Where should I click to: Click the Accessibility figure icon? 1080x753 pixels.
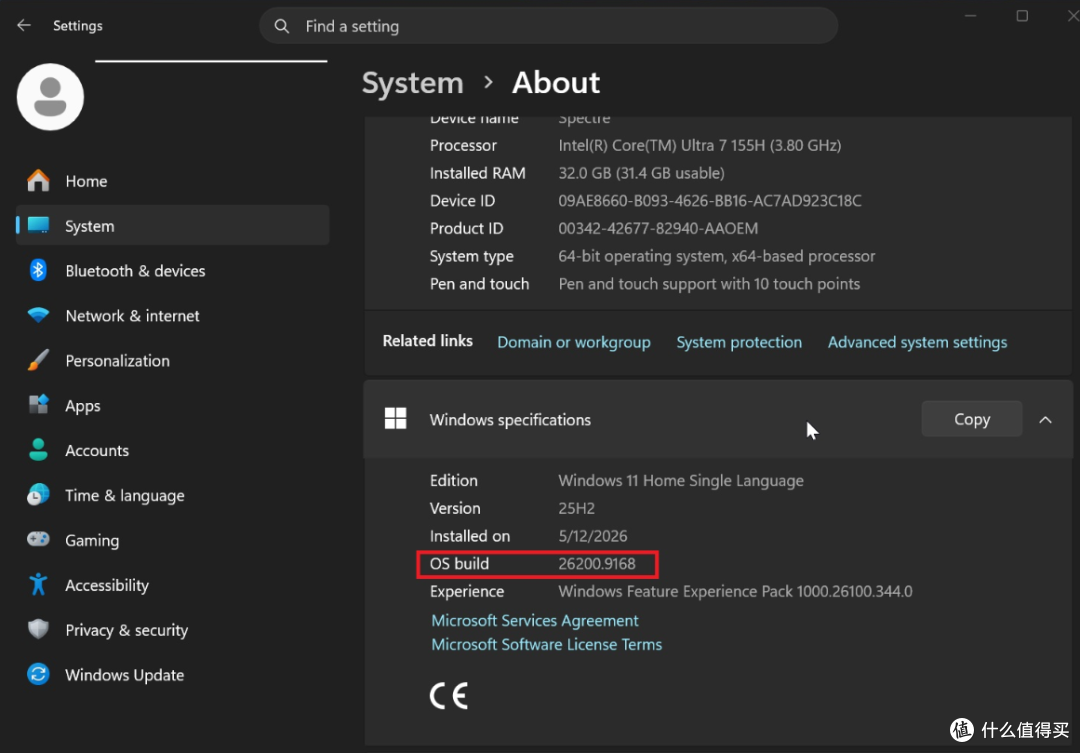click(x=39, y=584)
